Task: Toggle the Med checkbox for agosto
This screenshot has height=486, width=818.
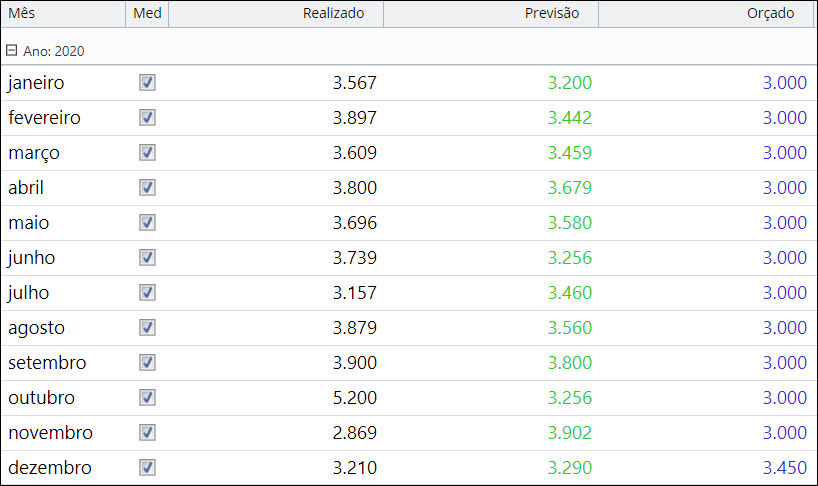Action: 147,327
